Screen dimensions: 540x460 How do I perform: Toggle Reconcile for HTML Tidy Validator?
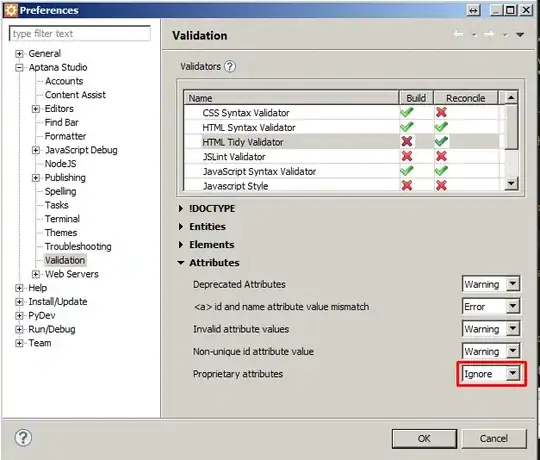[441, 142]
